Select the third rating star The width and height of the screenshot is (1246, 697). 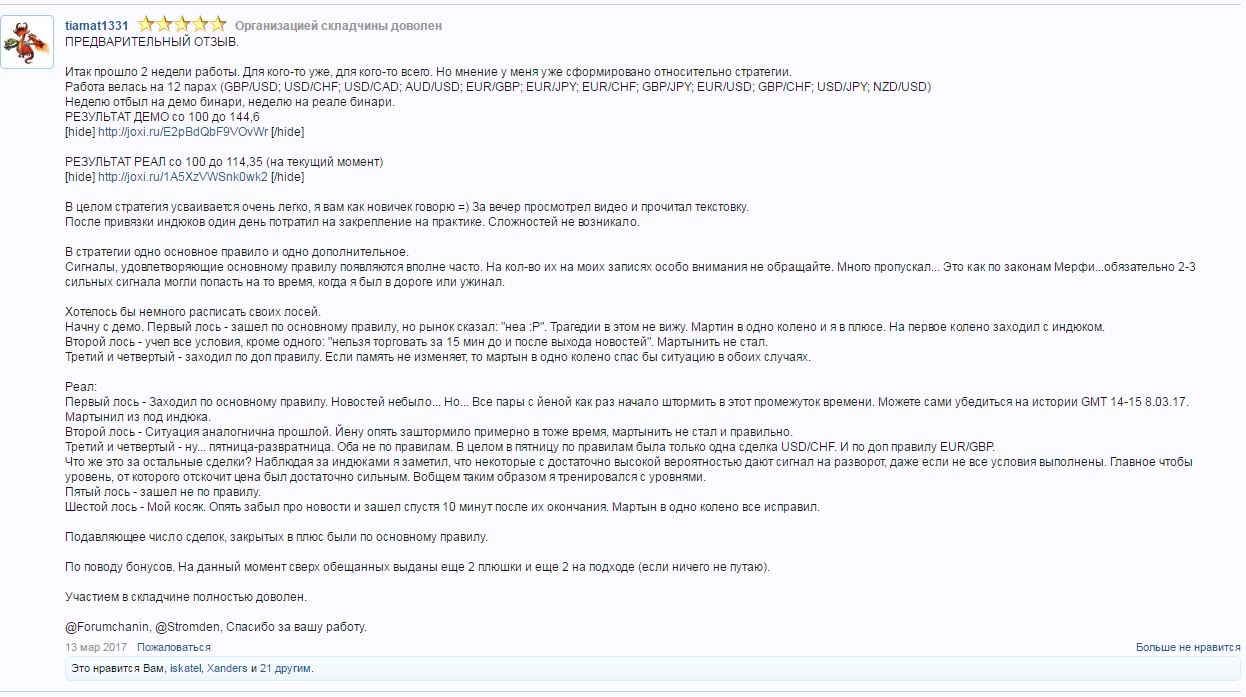182,24
